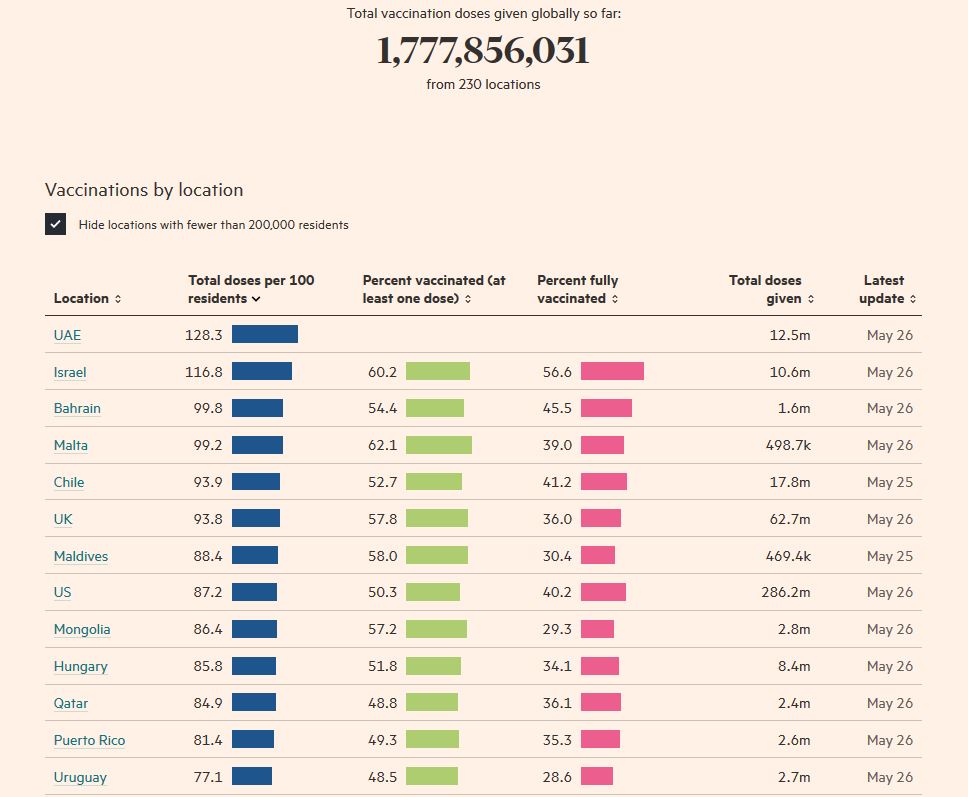The width and height of the screenshot is (968, 797).
Task: Click the Percent fully vaccinated sort arrows
Action: pos(615,299)
